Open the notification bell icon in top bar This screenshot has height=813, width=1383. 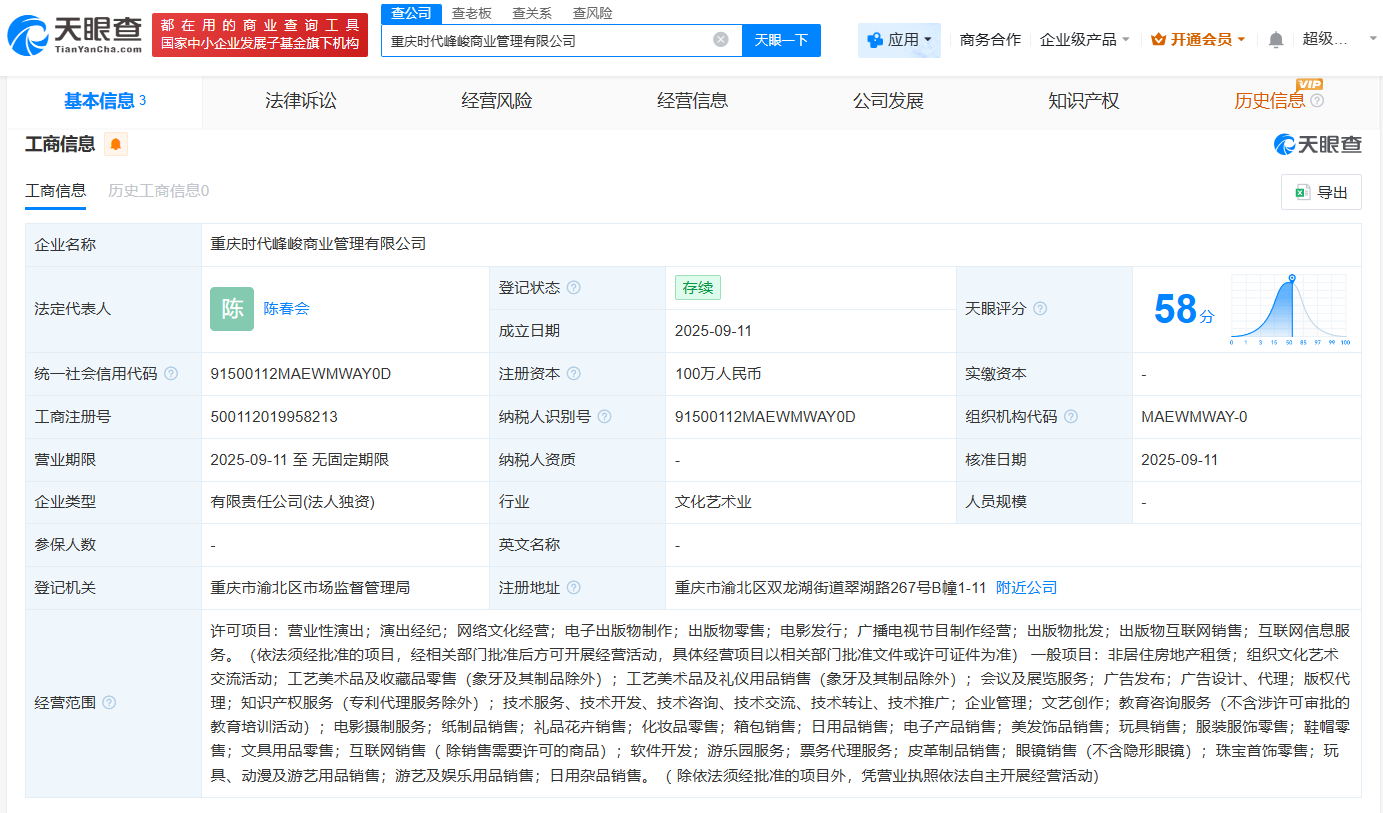pos(1277,37)
